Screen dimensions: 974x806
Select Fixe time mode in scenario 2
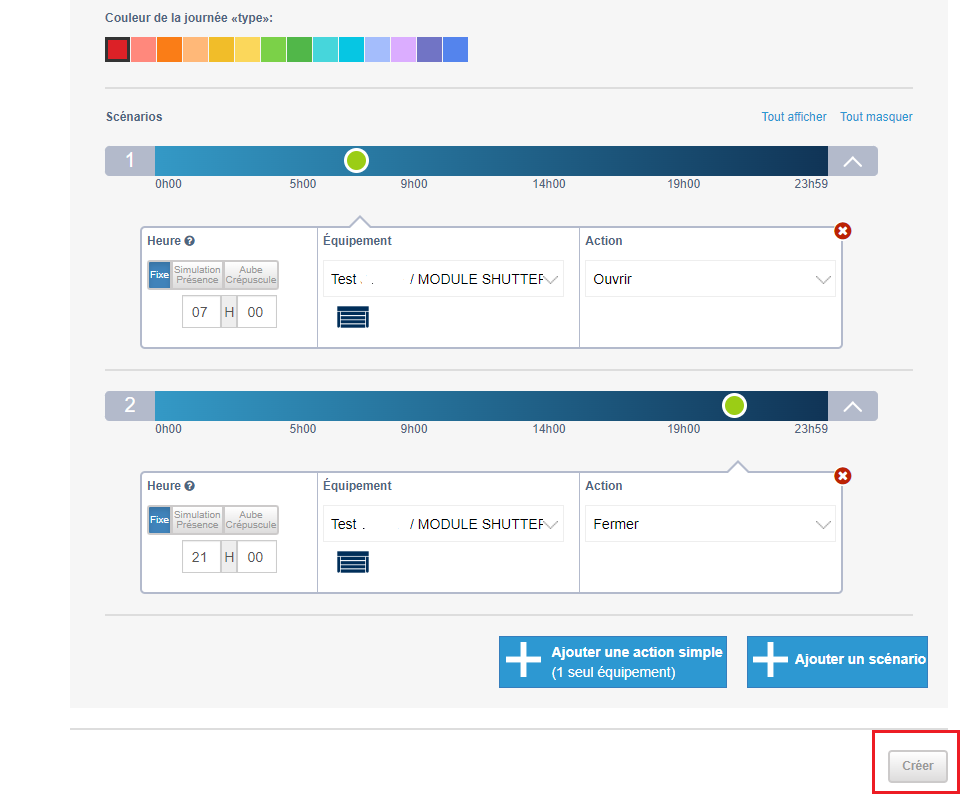(x=159, y=519)
